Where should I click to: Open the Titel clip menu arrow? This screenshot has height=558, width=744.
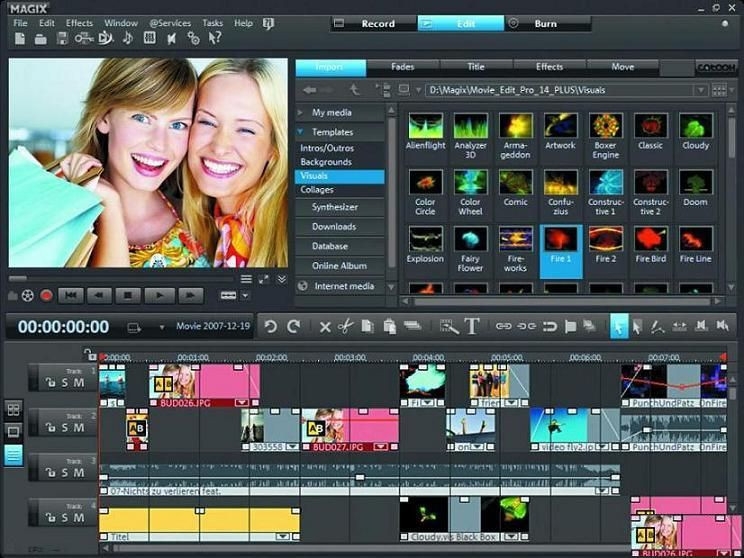283,537
